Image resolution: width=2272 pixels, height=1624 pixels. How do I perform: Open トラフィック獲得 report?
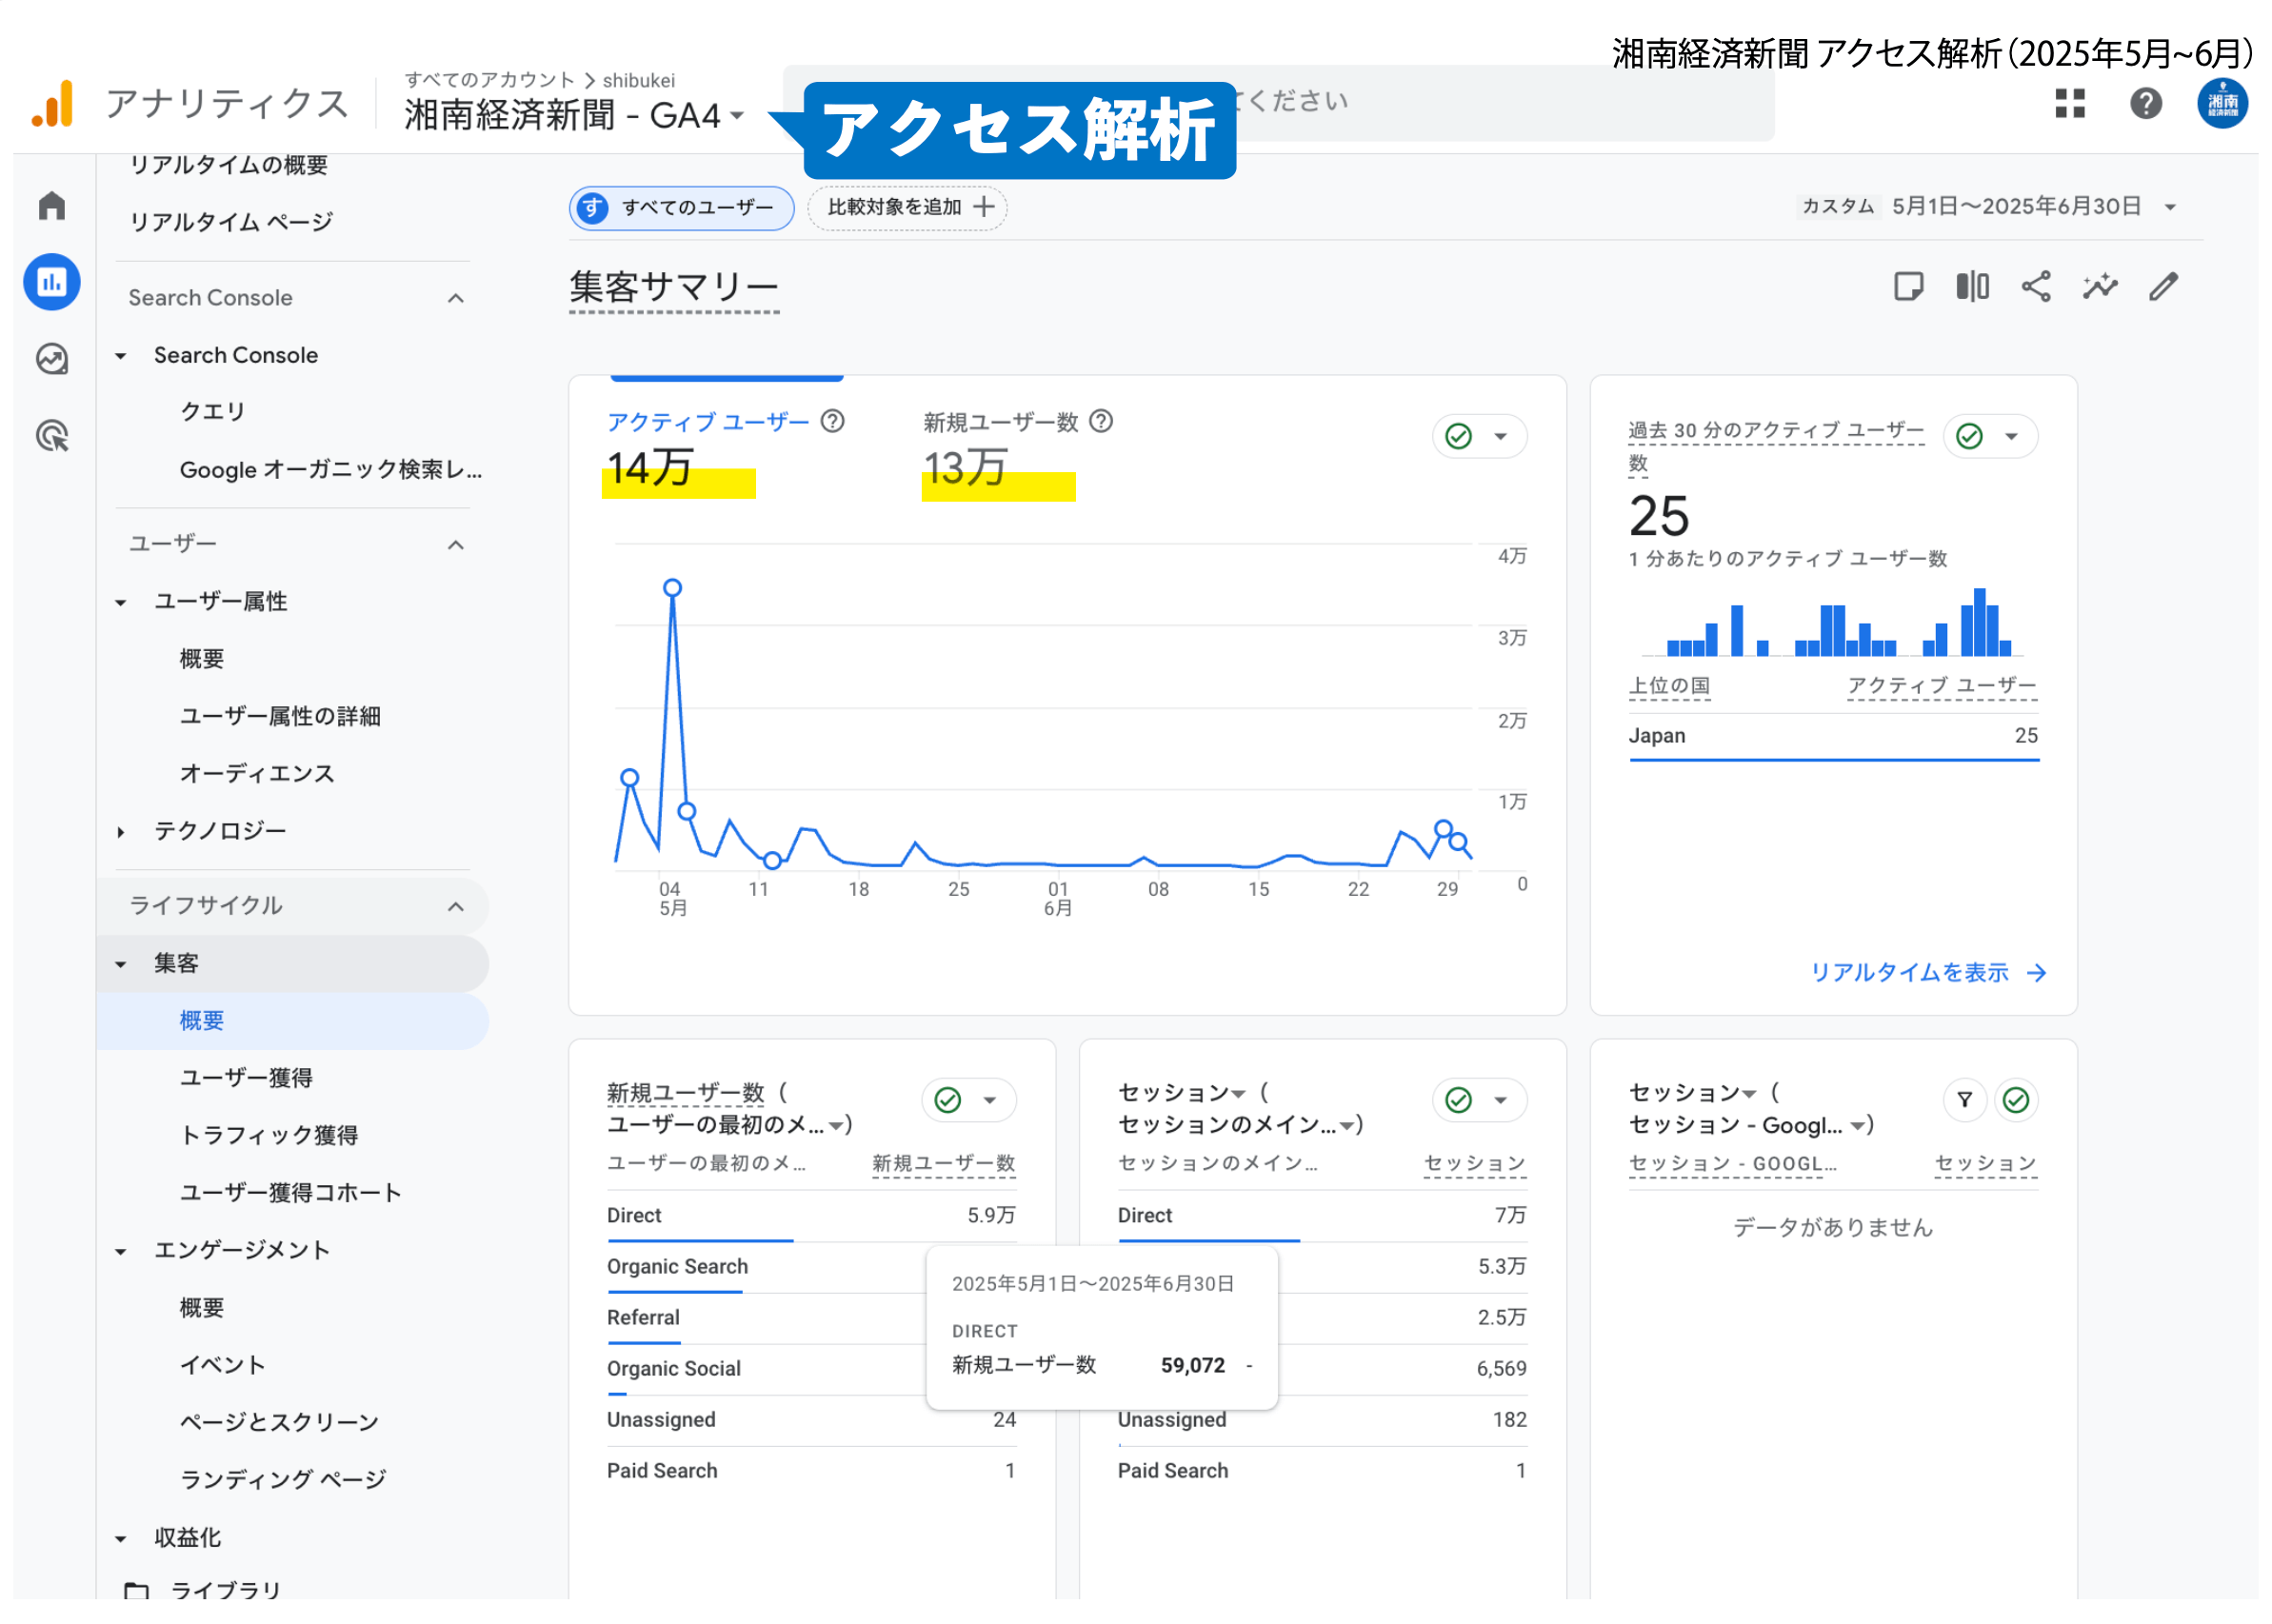point(269,1136)
